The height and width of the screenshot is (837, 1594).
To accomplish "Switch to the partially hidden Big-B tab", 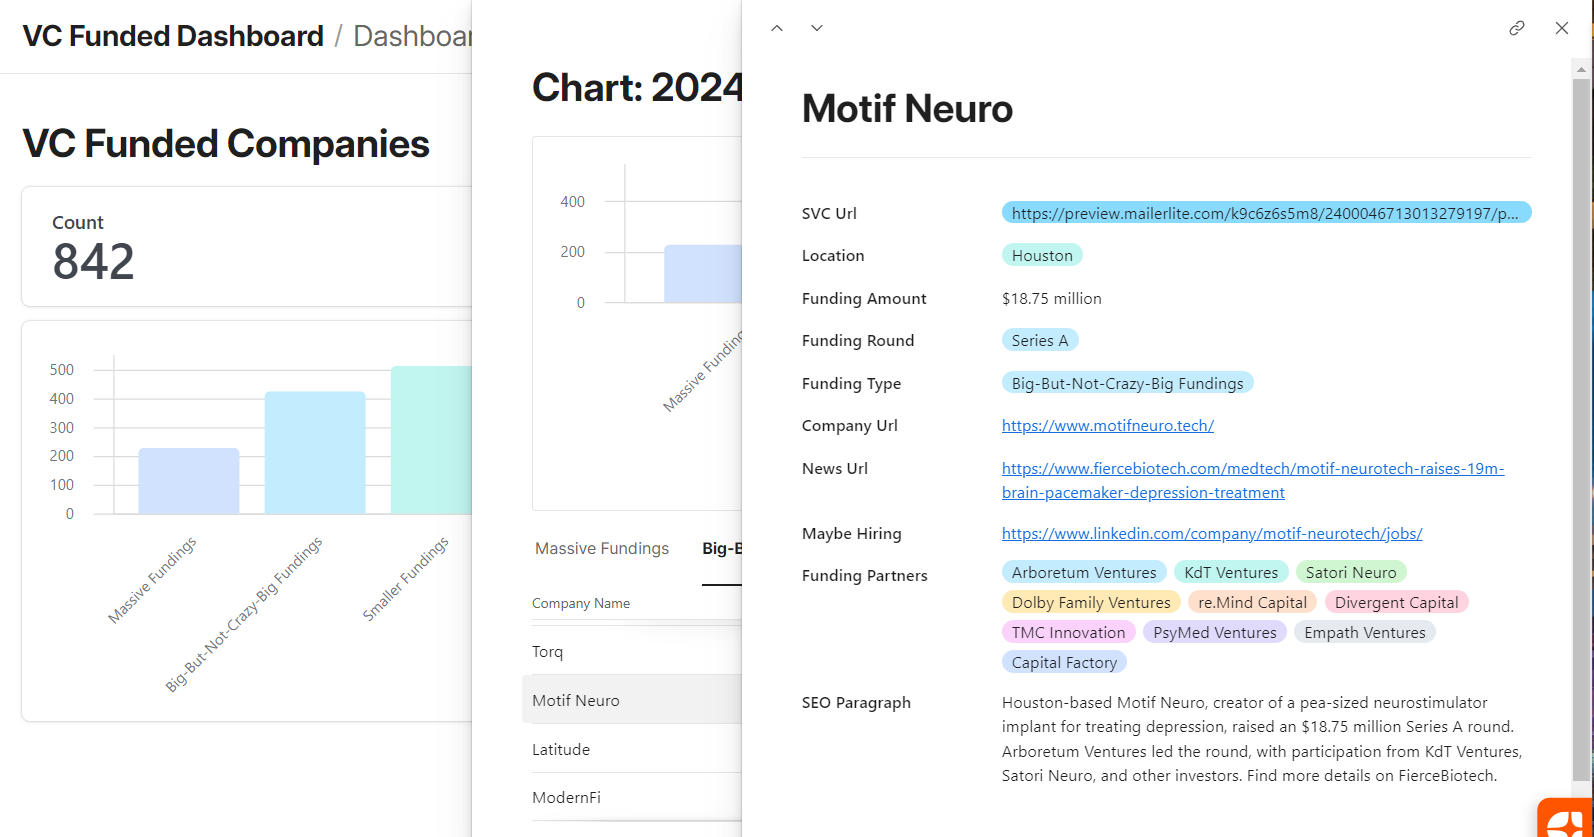I will [x=722, y=549].
